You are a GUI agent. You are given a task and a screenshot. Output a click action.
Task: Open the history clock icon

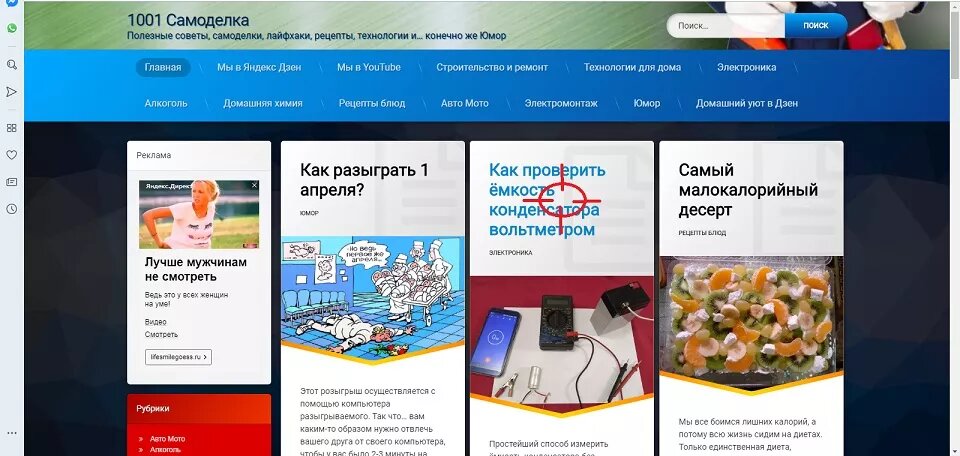pos(12,209)
